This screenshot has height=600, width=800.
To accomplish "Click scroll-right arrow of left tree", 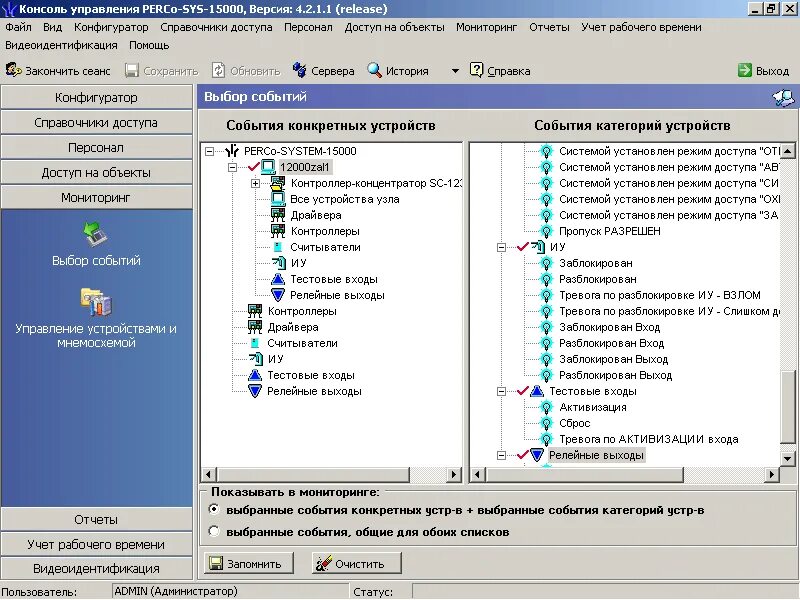I will pyautogui.click(x=453, y=474).
